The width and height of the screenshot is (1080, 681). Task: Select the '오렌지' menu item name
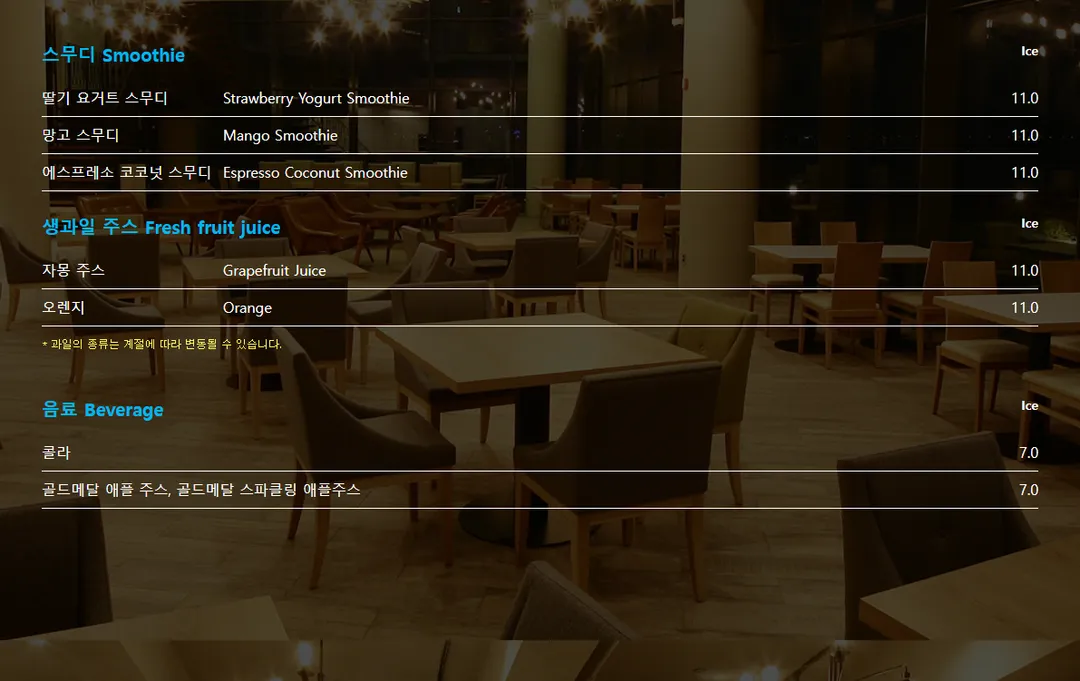tap(63, 307)
